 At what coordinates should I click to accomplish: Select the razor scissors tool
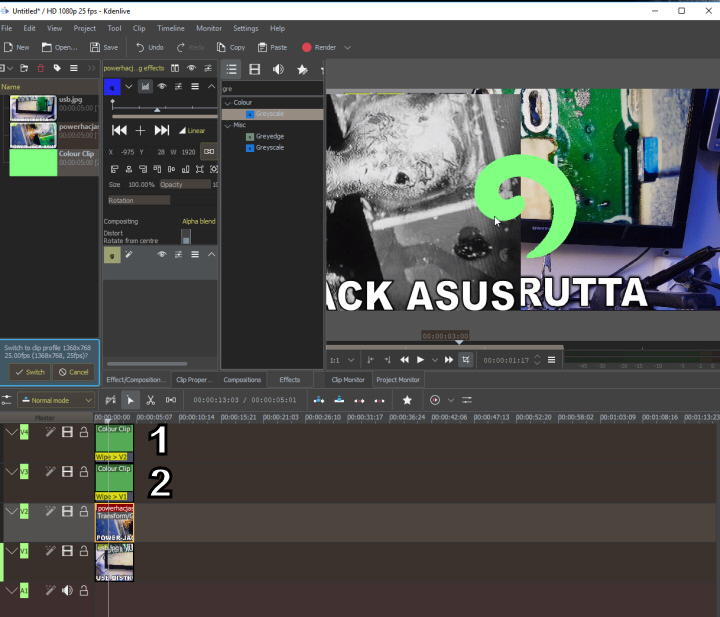click(150, 400)
